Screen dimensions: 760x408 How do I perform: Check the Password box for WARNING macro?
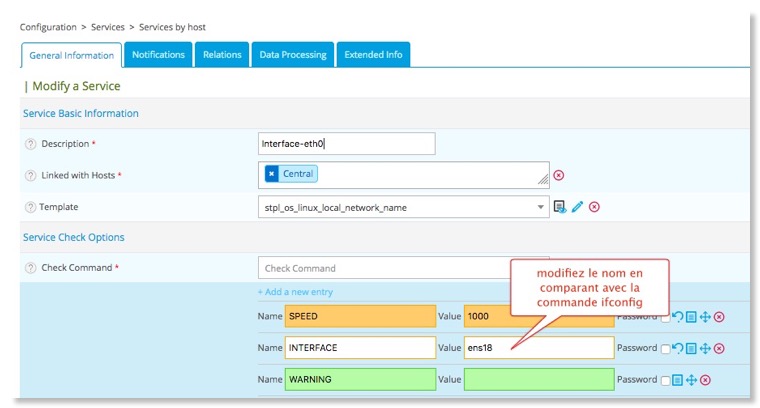(665, 380)
